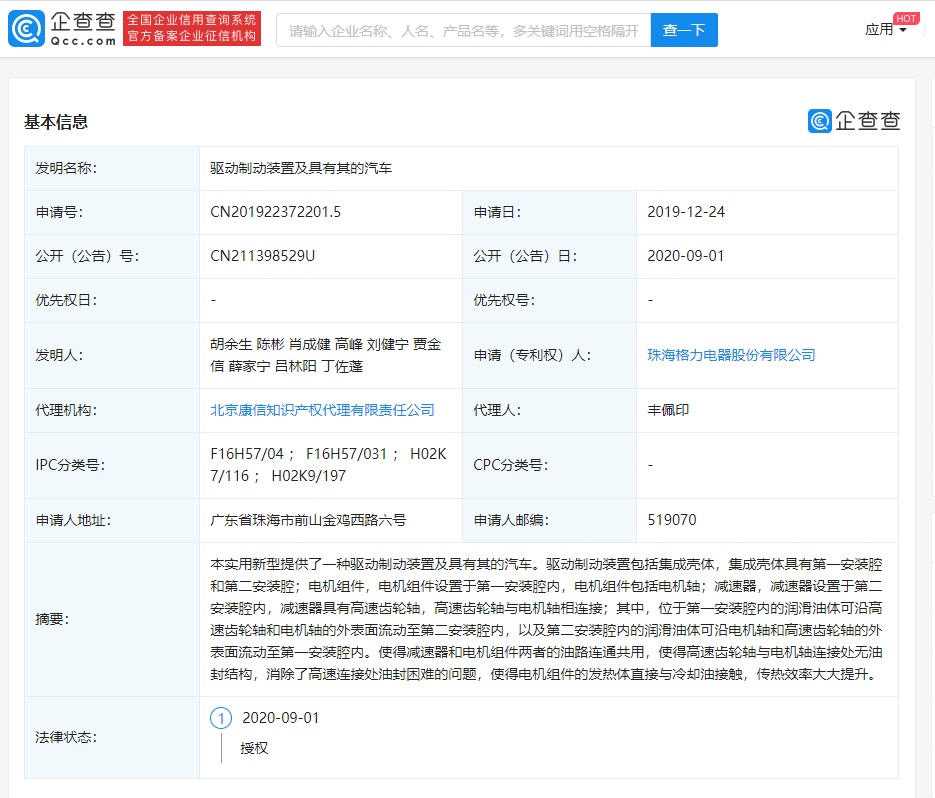
Task: Click the 基本信息 section heading
Action: (x=56, y=122)
